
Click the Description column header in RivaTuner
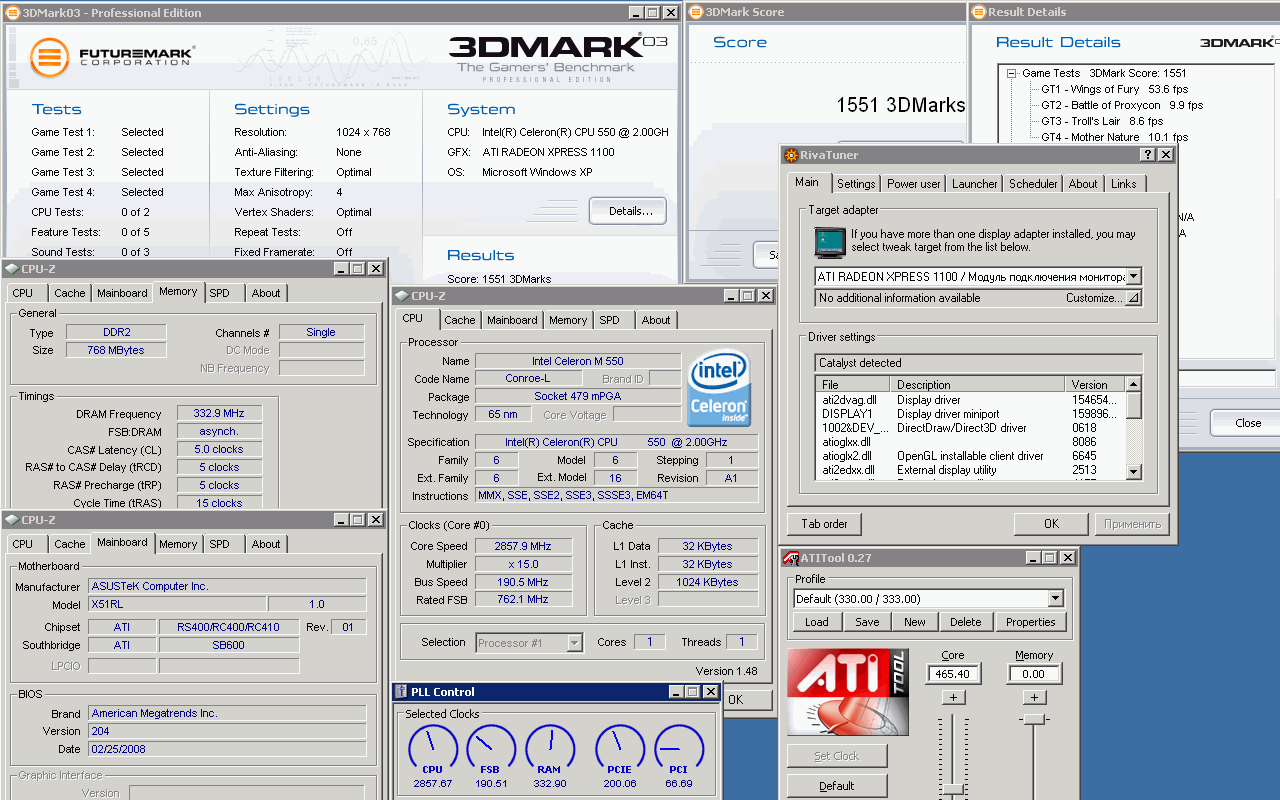[x=979, y=384]
